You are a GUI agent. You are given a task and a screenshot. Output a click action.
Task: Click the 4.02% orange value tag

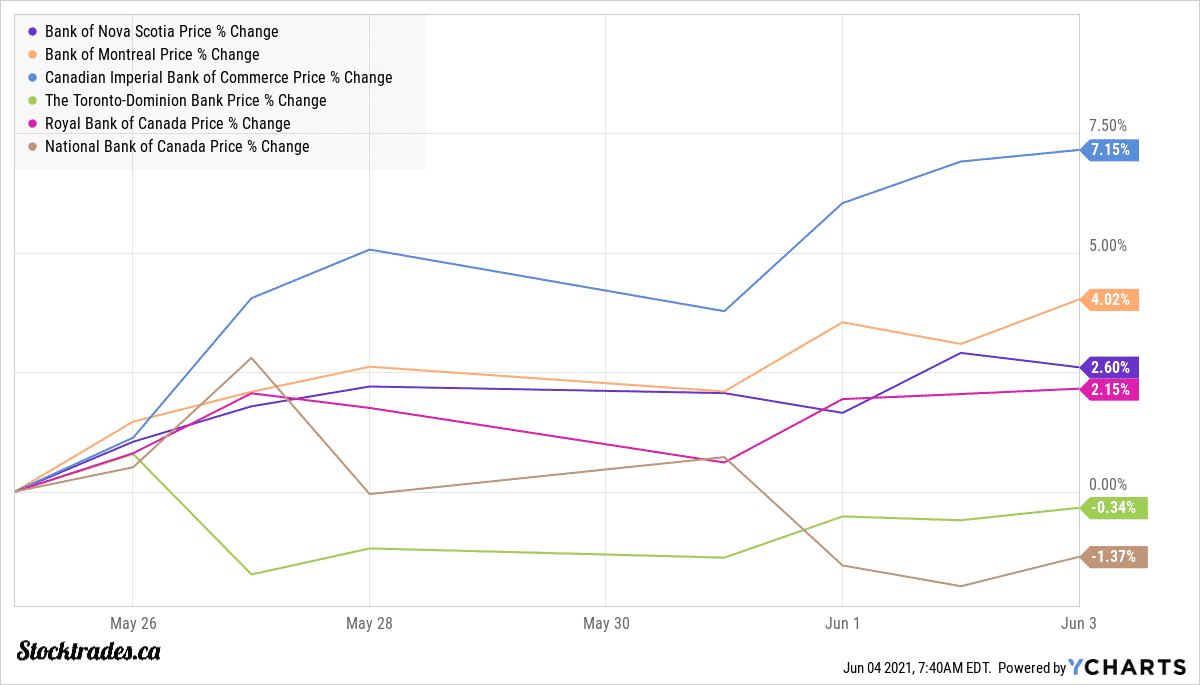[1110, 299]
